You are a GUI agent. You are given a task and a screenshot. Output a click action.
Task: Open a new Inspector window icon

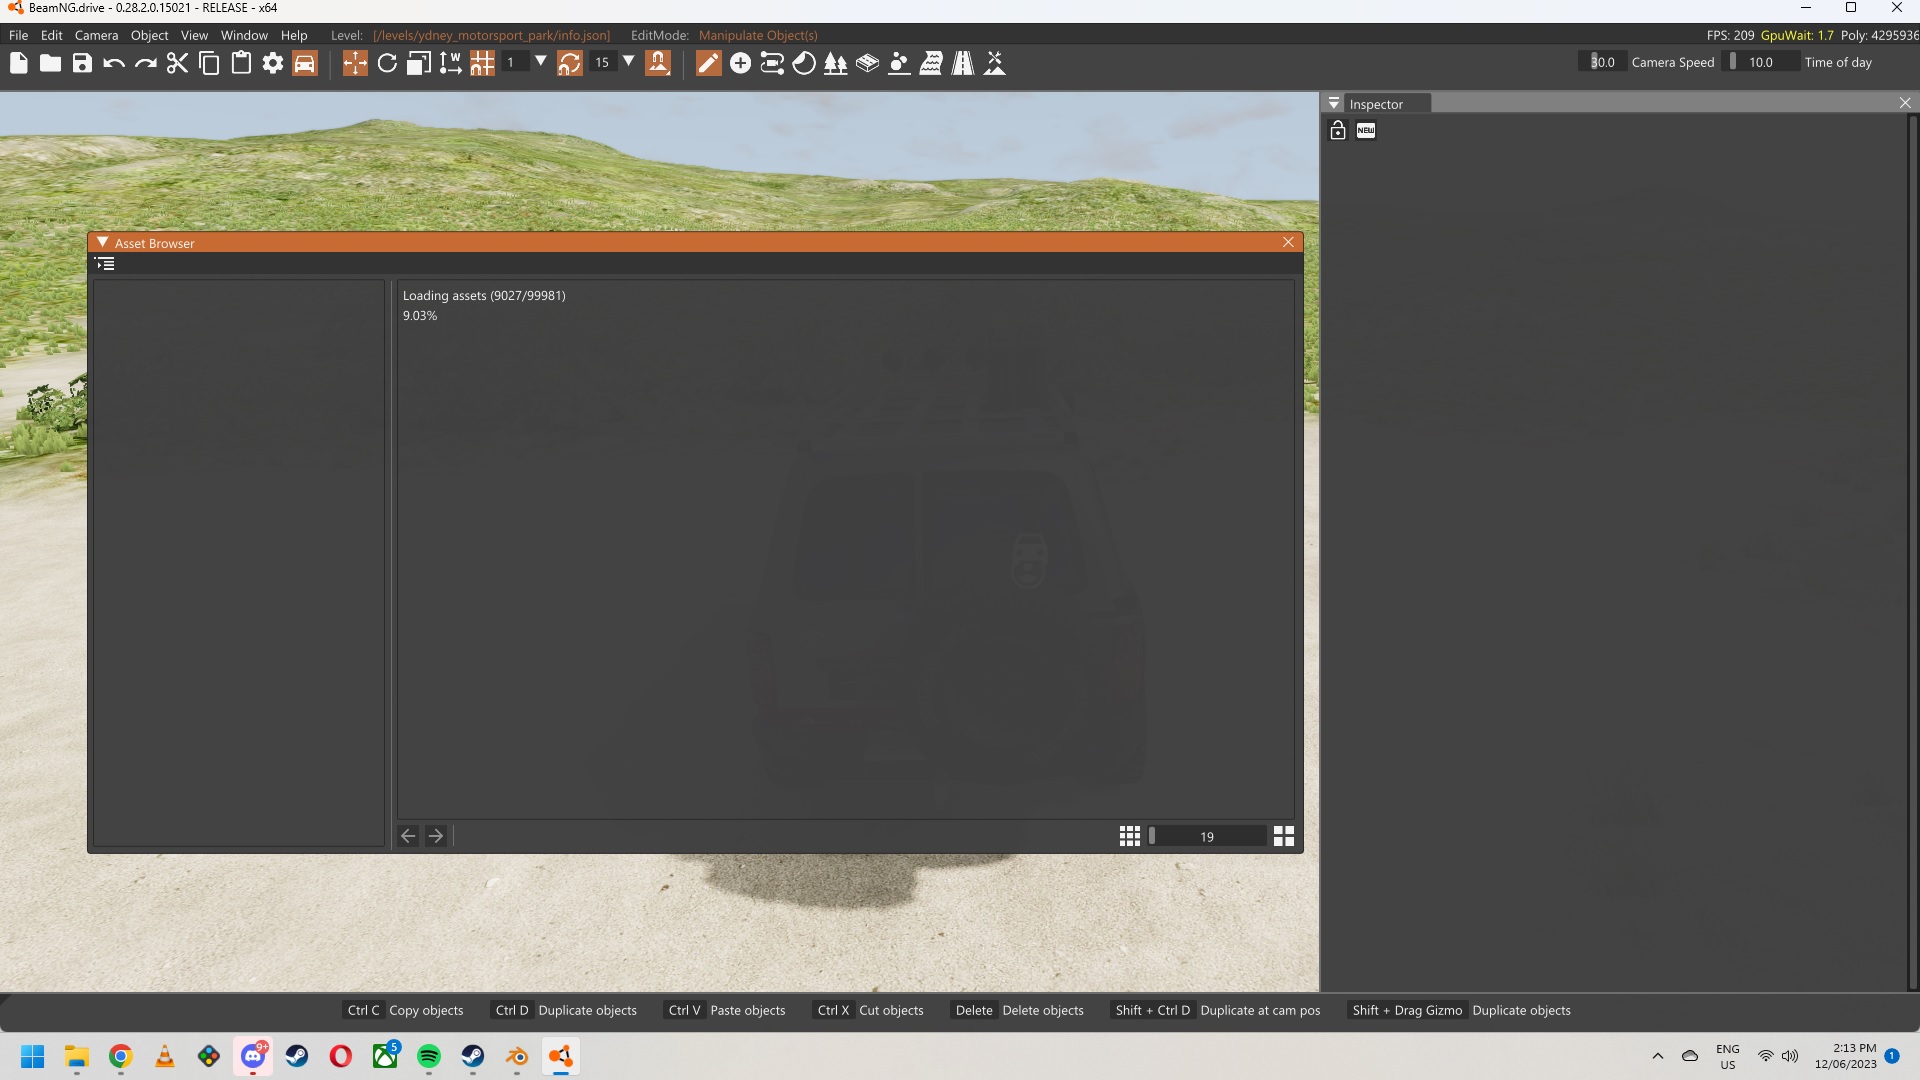point(1366,130)
